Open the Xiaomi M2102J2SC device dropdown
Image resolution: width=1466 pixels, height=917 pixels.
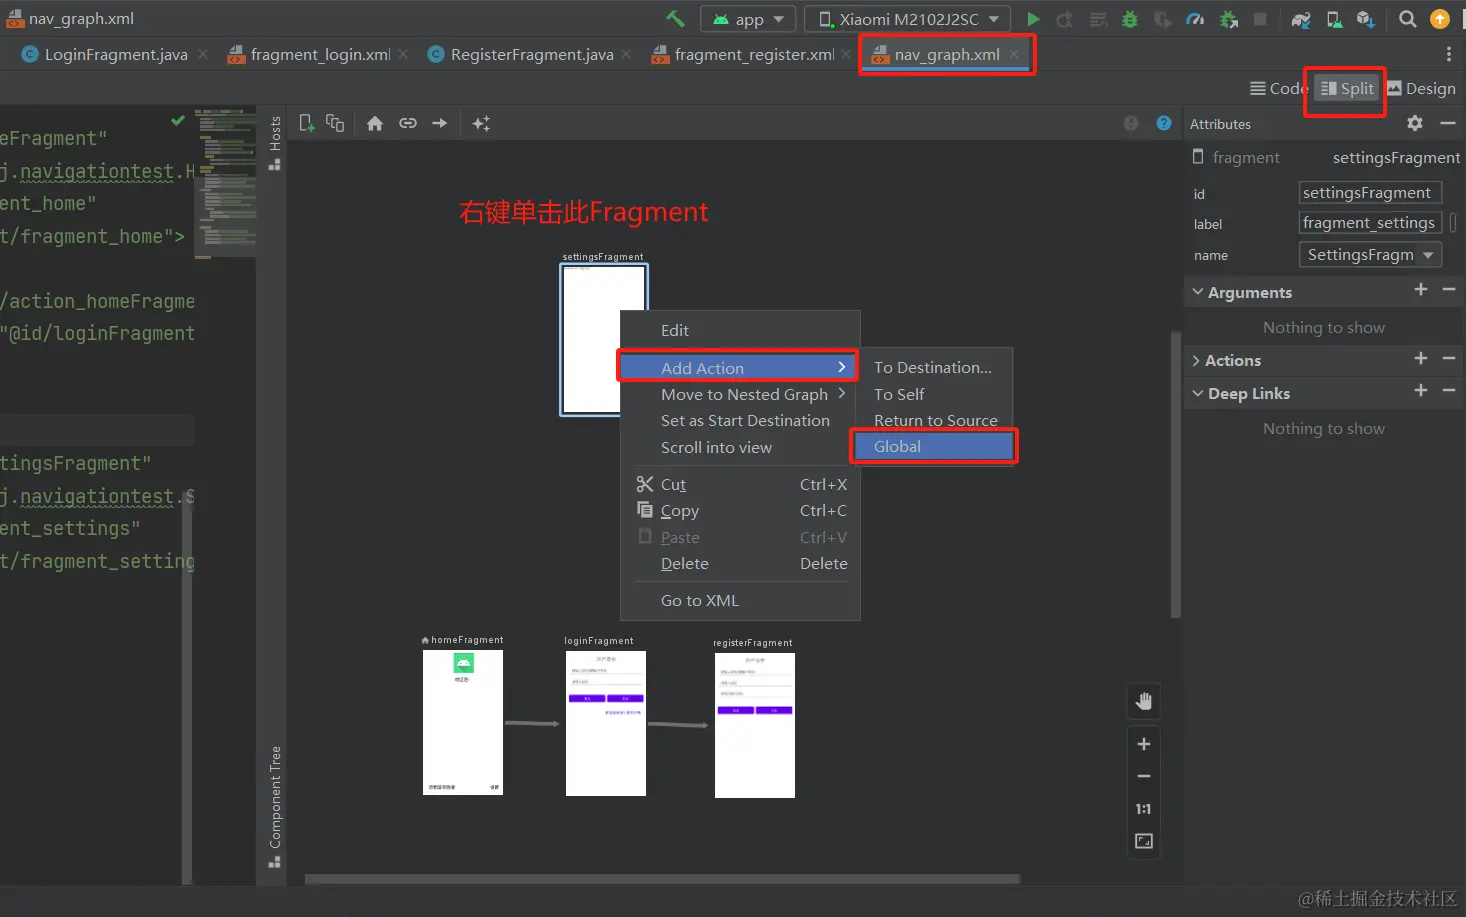tap(908, 19)
